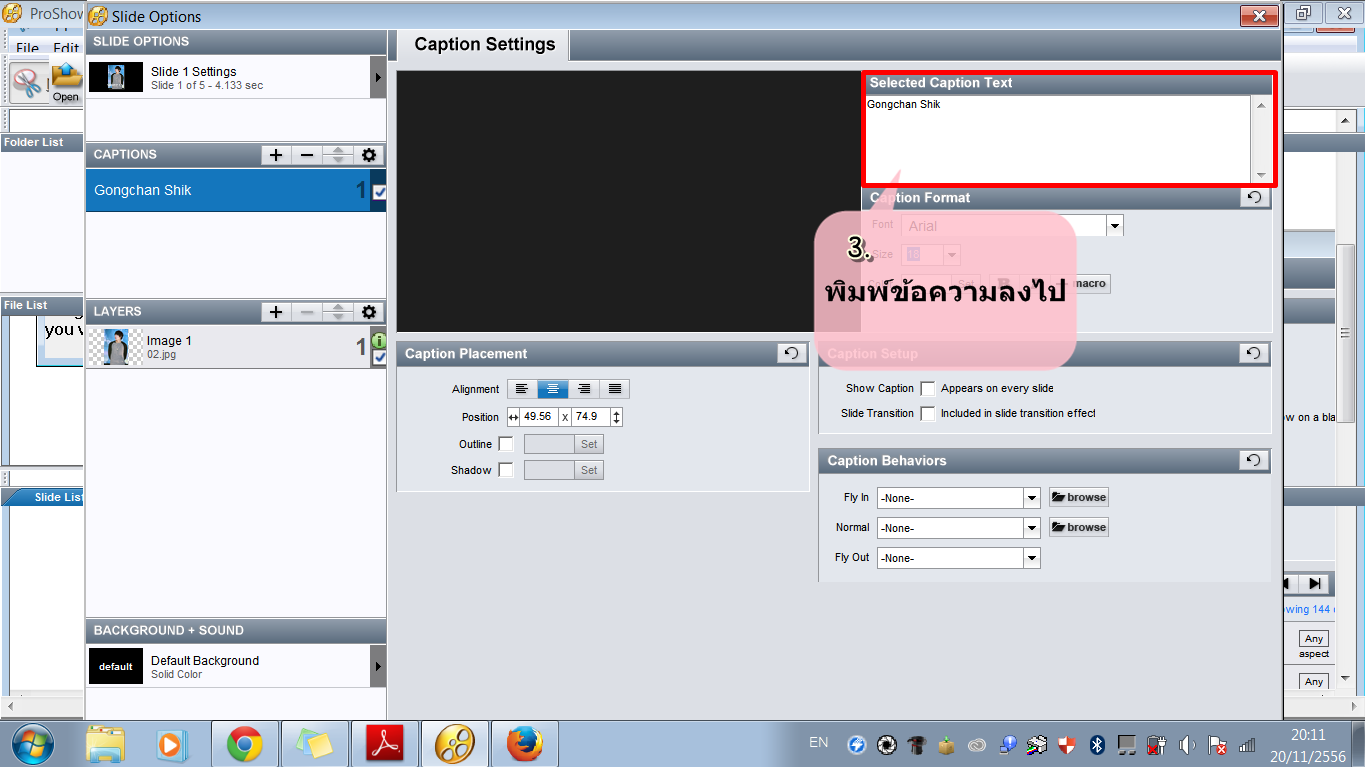Click the Shadow color swatch
This screenshot has height=767, width=1365.
(549, 470)
